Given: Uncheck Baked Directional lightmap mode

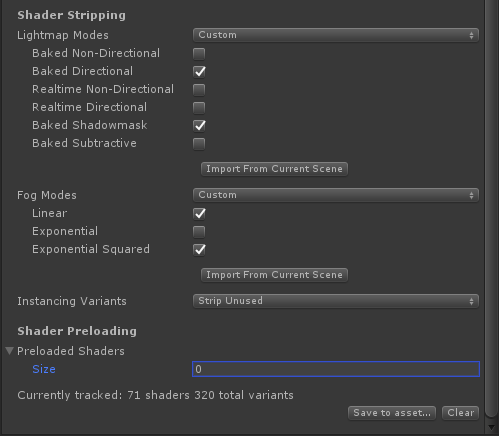Looking at the screenshot, I should coord(199,72).
